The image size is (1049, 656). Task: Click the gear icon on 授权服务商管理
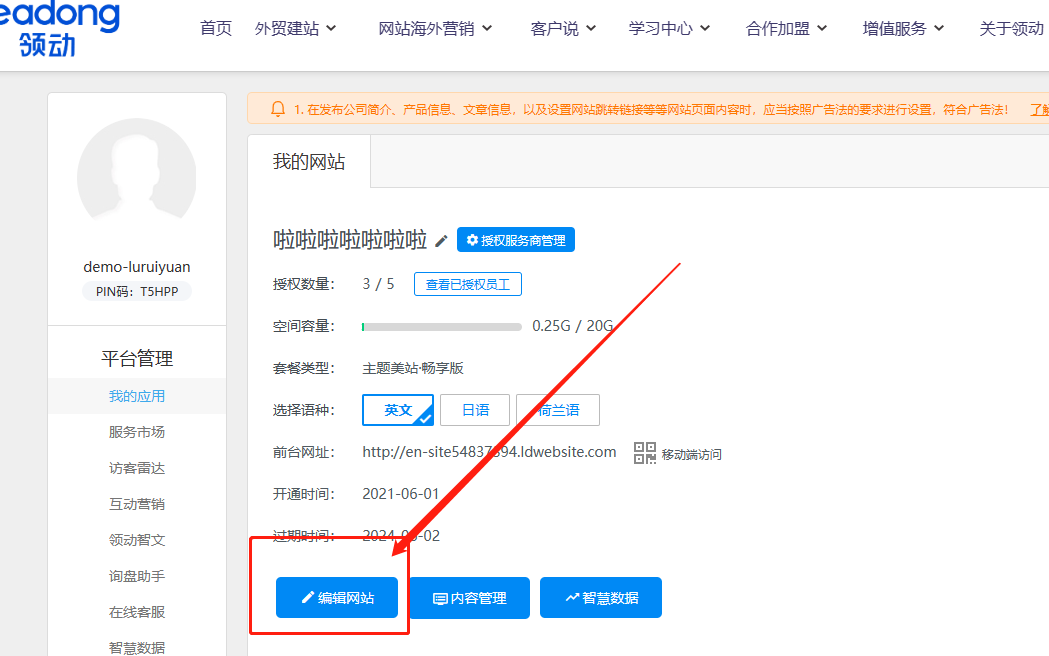(x=470, y=239)
